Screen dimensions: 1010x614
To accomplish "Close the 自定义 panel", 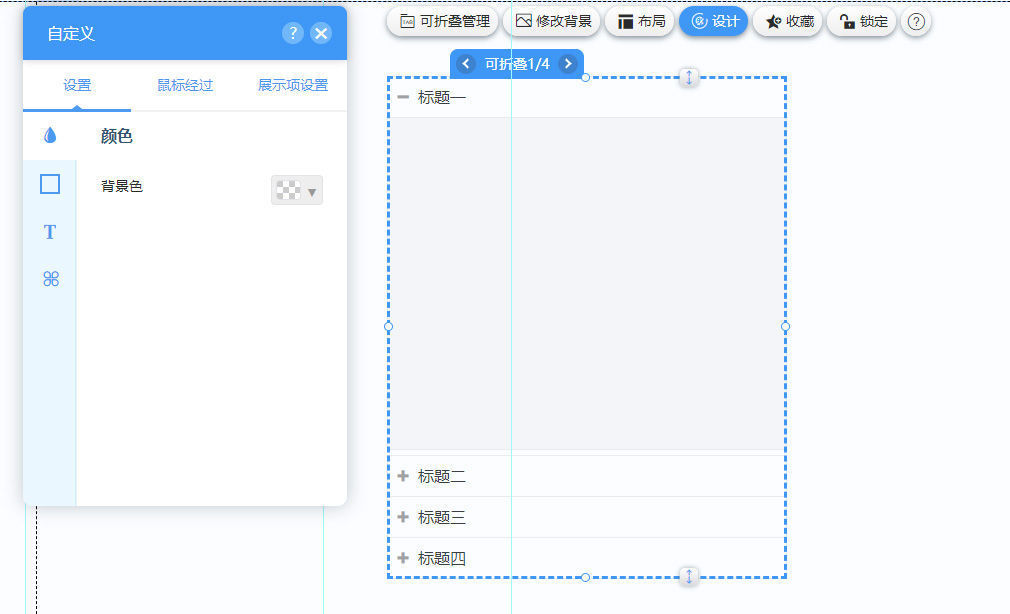I will pyautogui.click(x=321, y=33).
